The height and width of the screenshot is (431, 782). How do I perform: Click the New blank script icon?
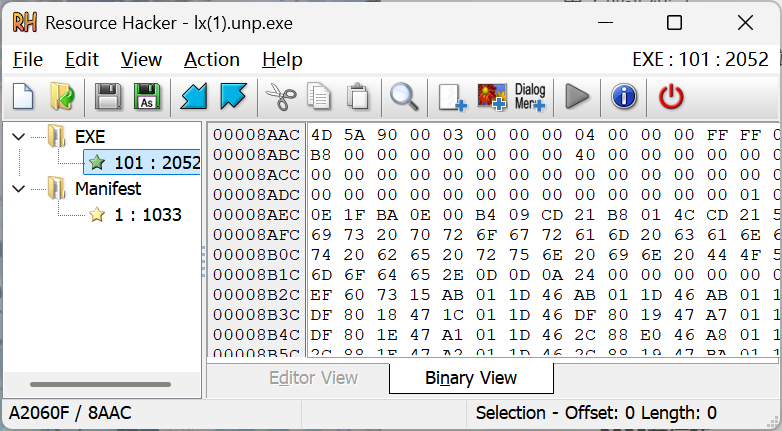point(23,96)
